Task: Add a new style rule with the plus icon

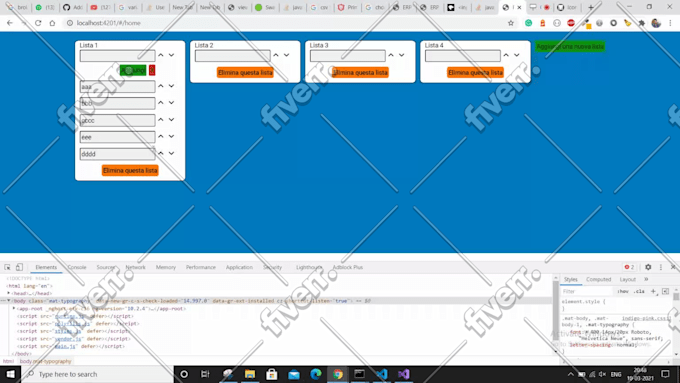Action: tap(653, 291)
